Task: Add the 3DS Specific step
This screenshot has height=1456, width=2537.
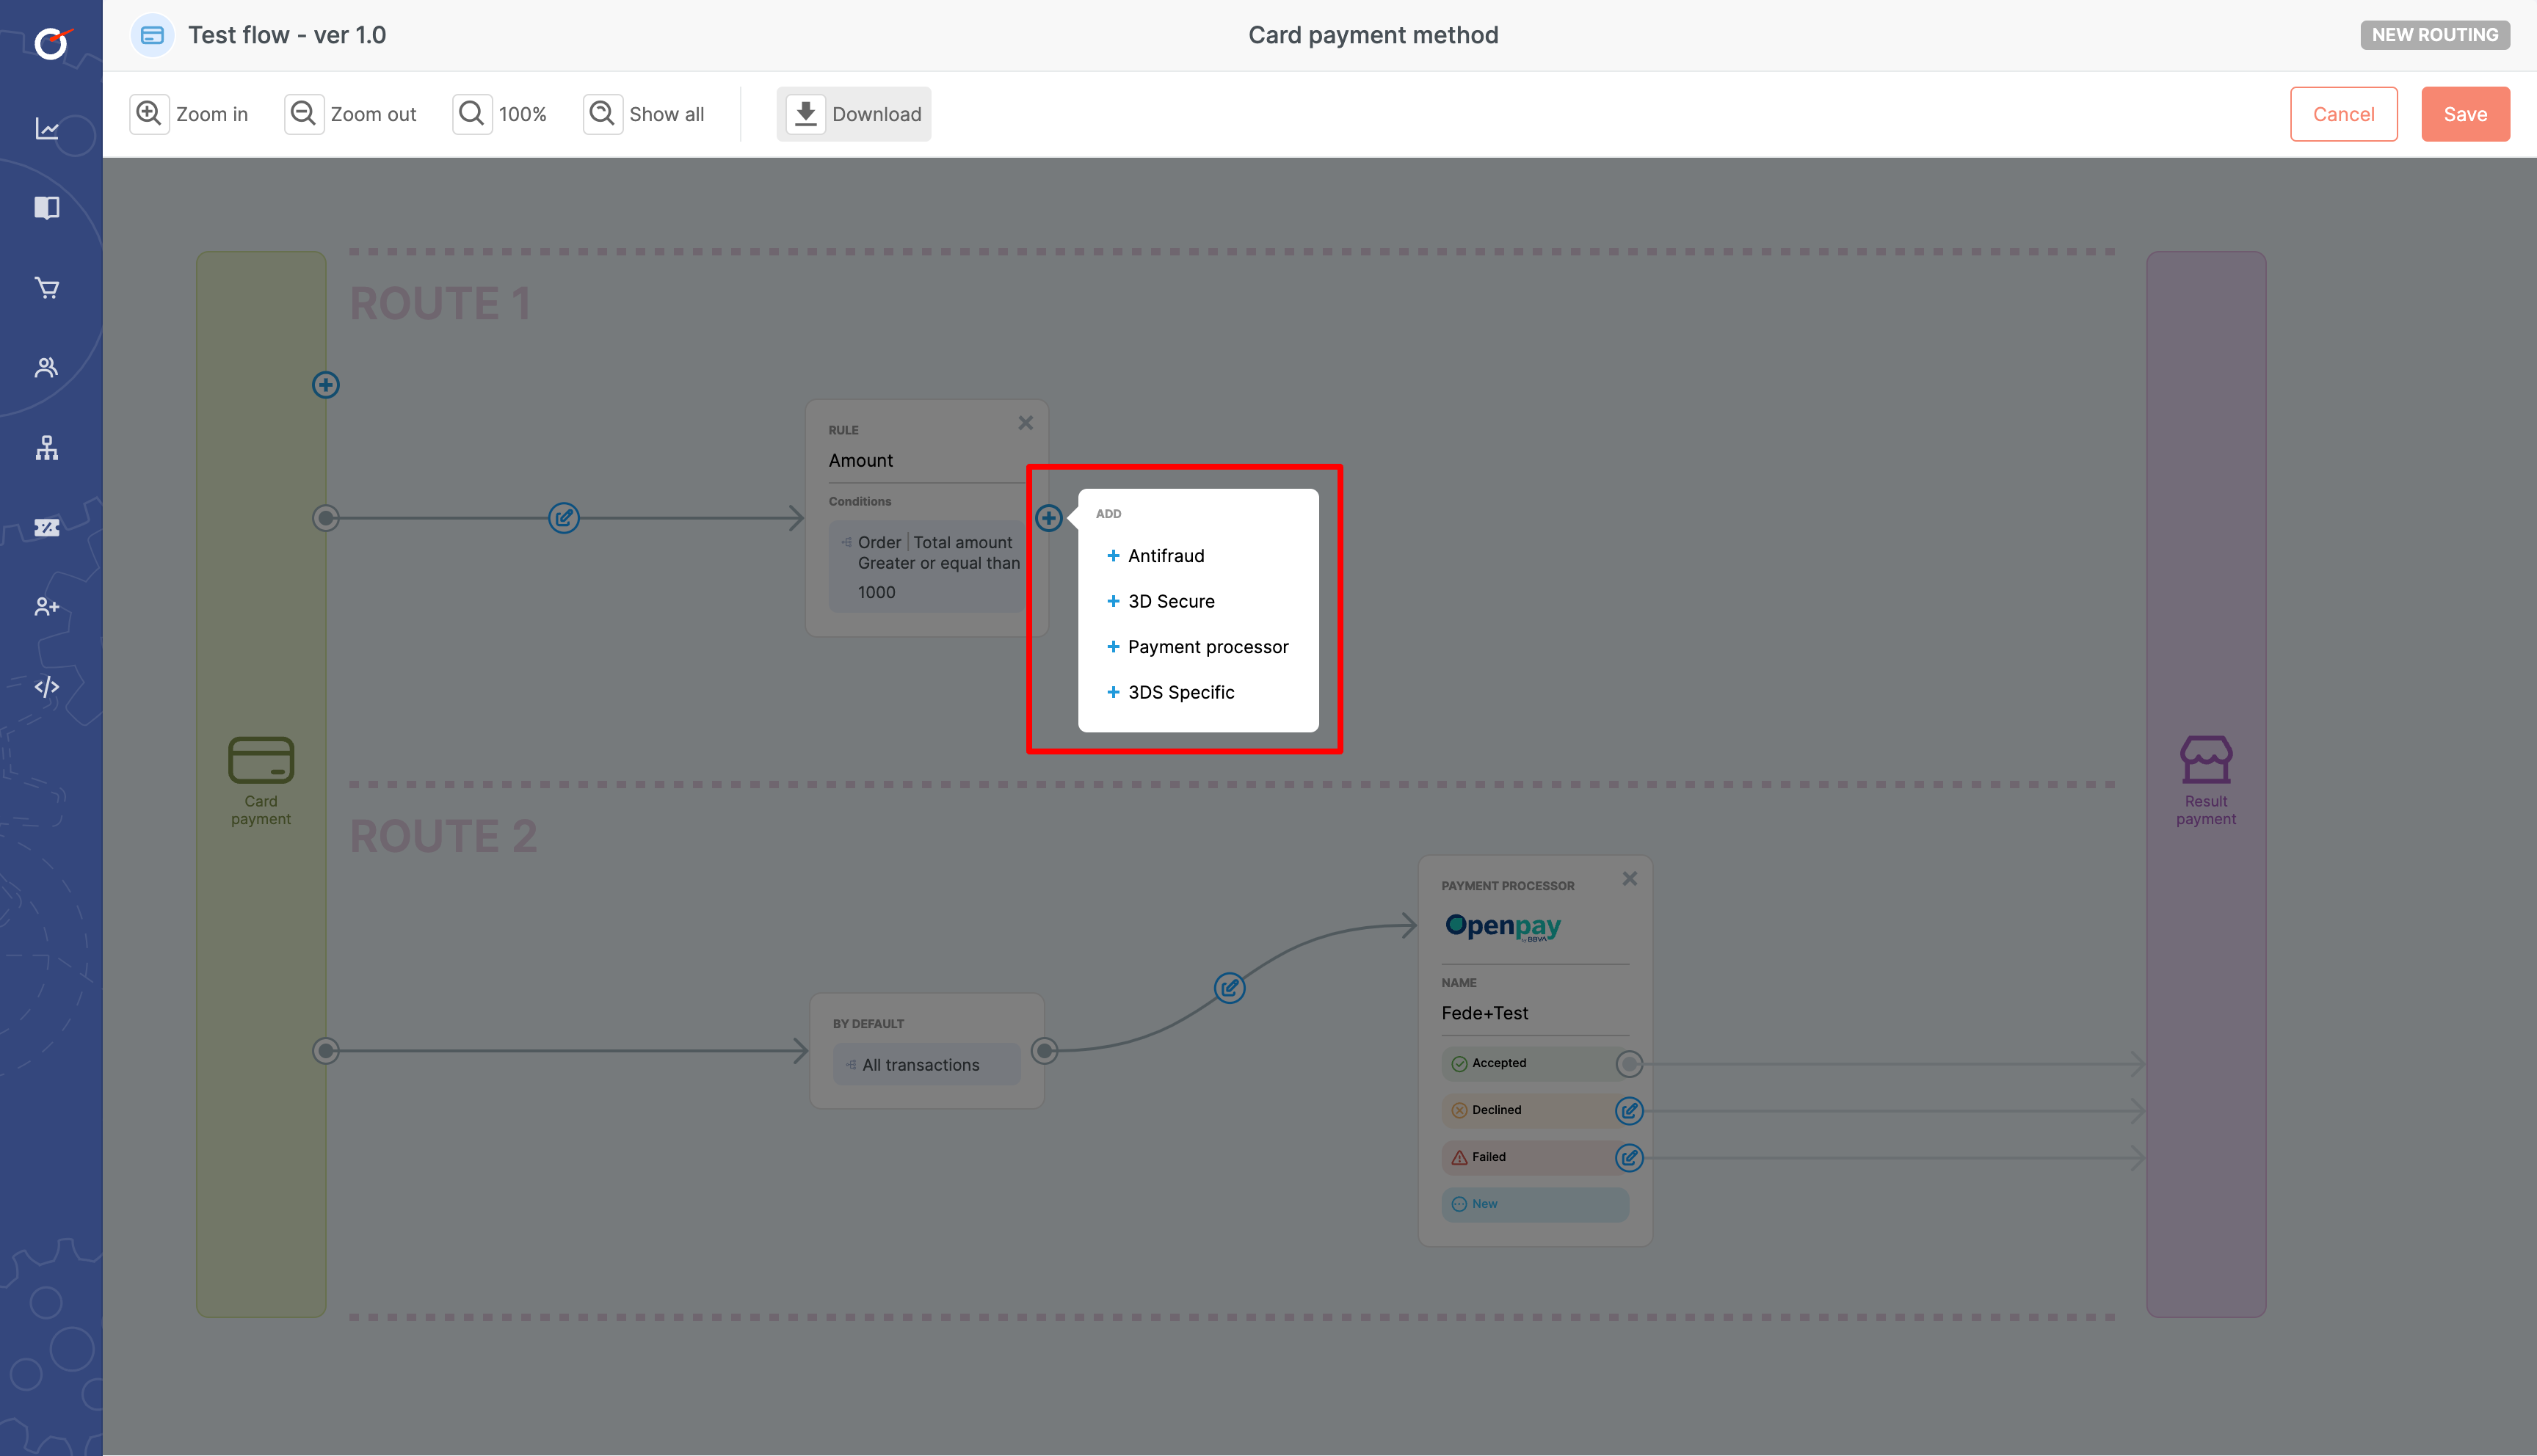Action: [x=1171, y=692]
